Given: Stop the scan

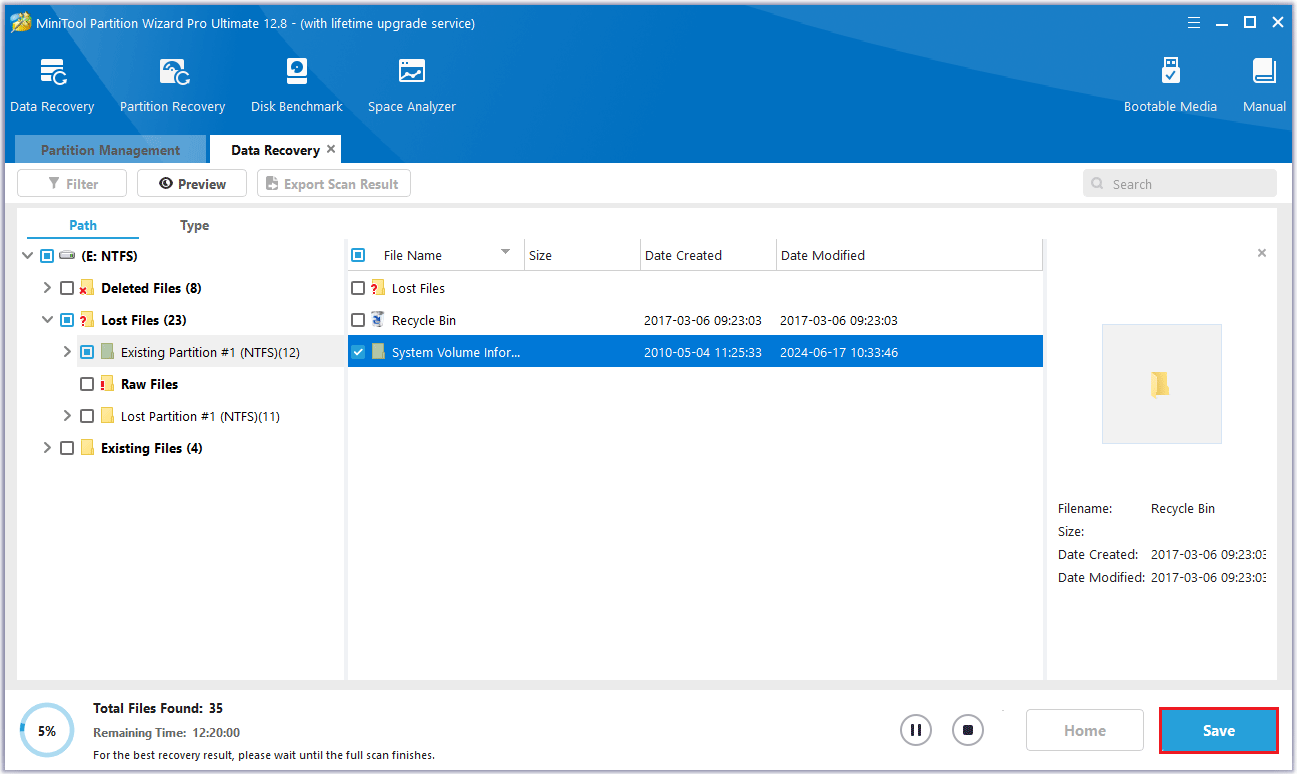Looking at the screenshot, I should pyautogui.click(x=968, y=730).
